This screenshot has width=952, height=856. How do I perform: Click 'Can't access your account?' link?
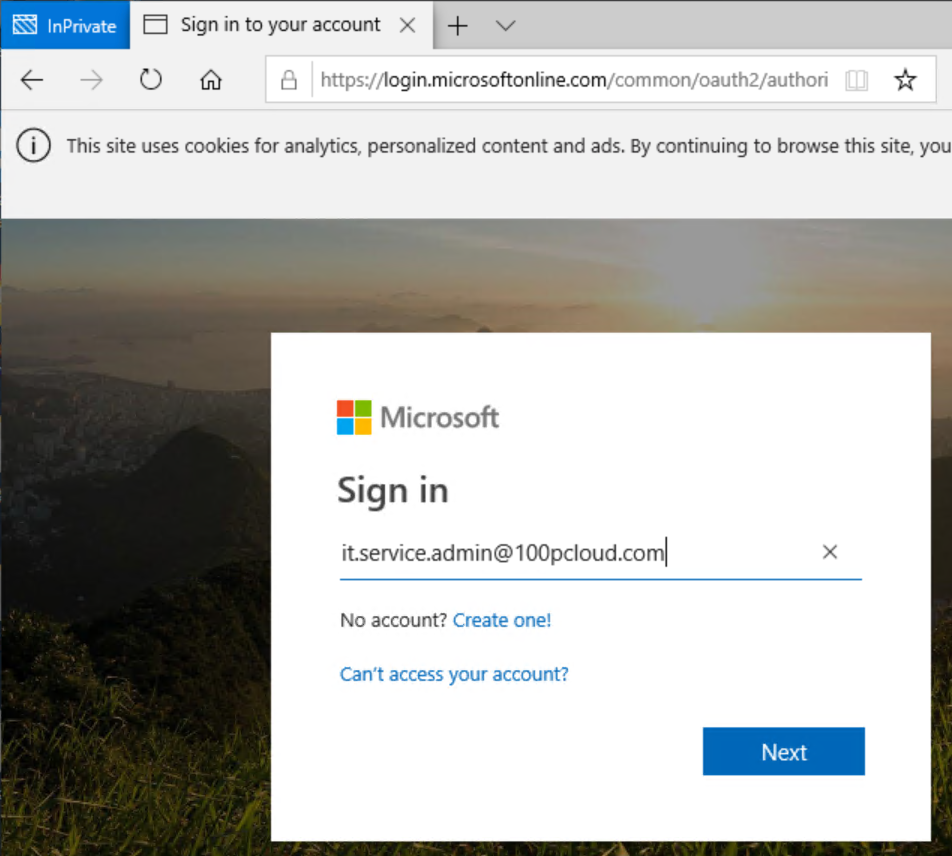(454, 674)
